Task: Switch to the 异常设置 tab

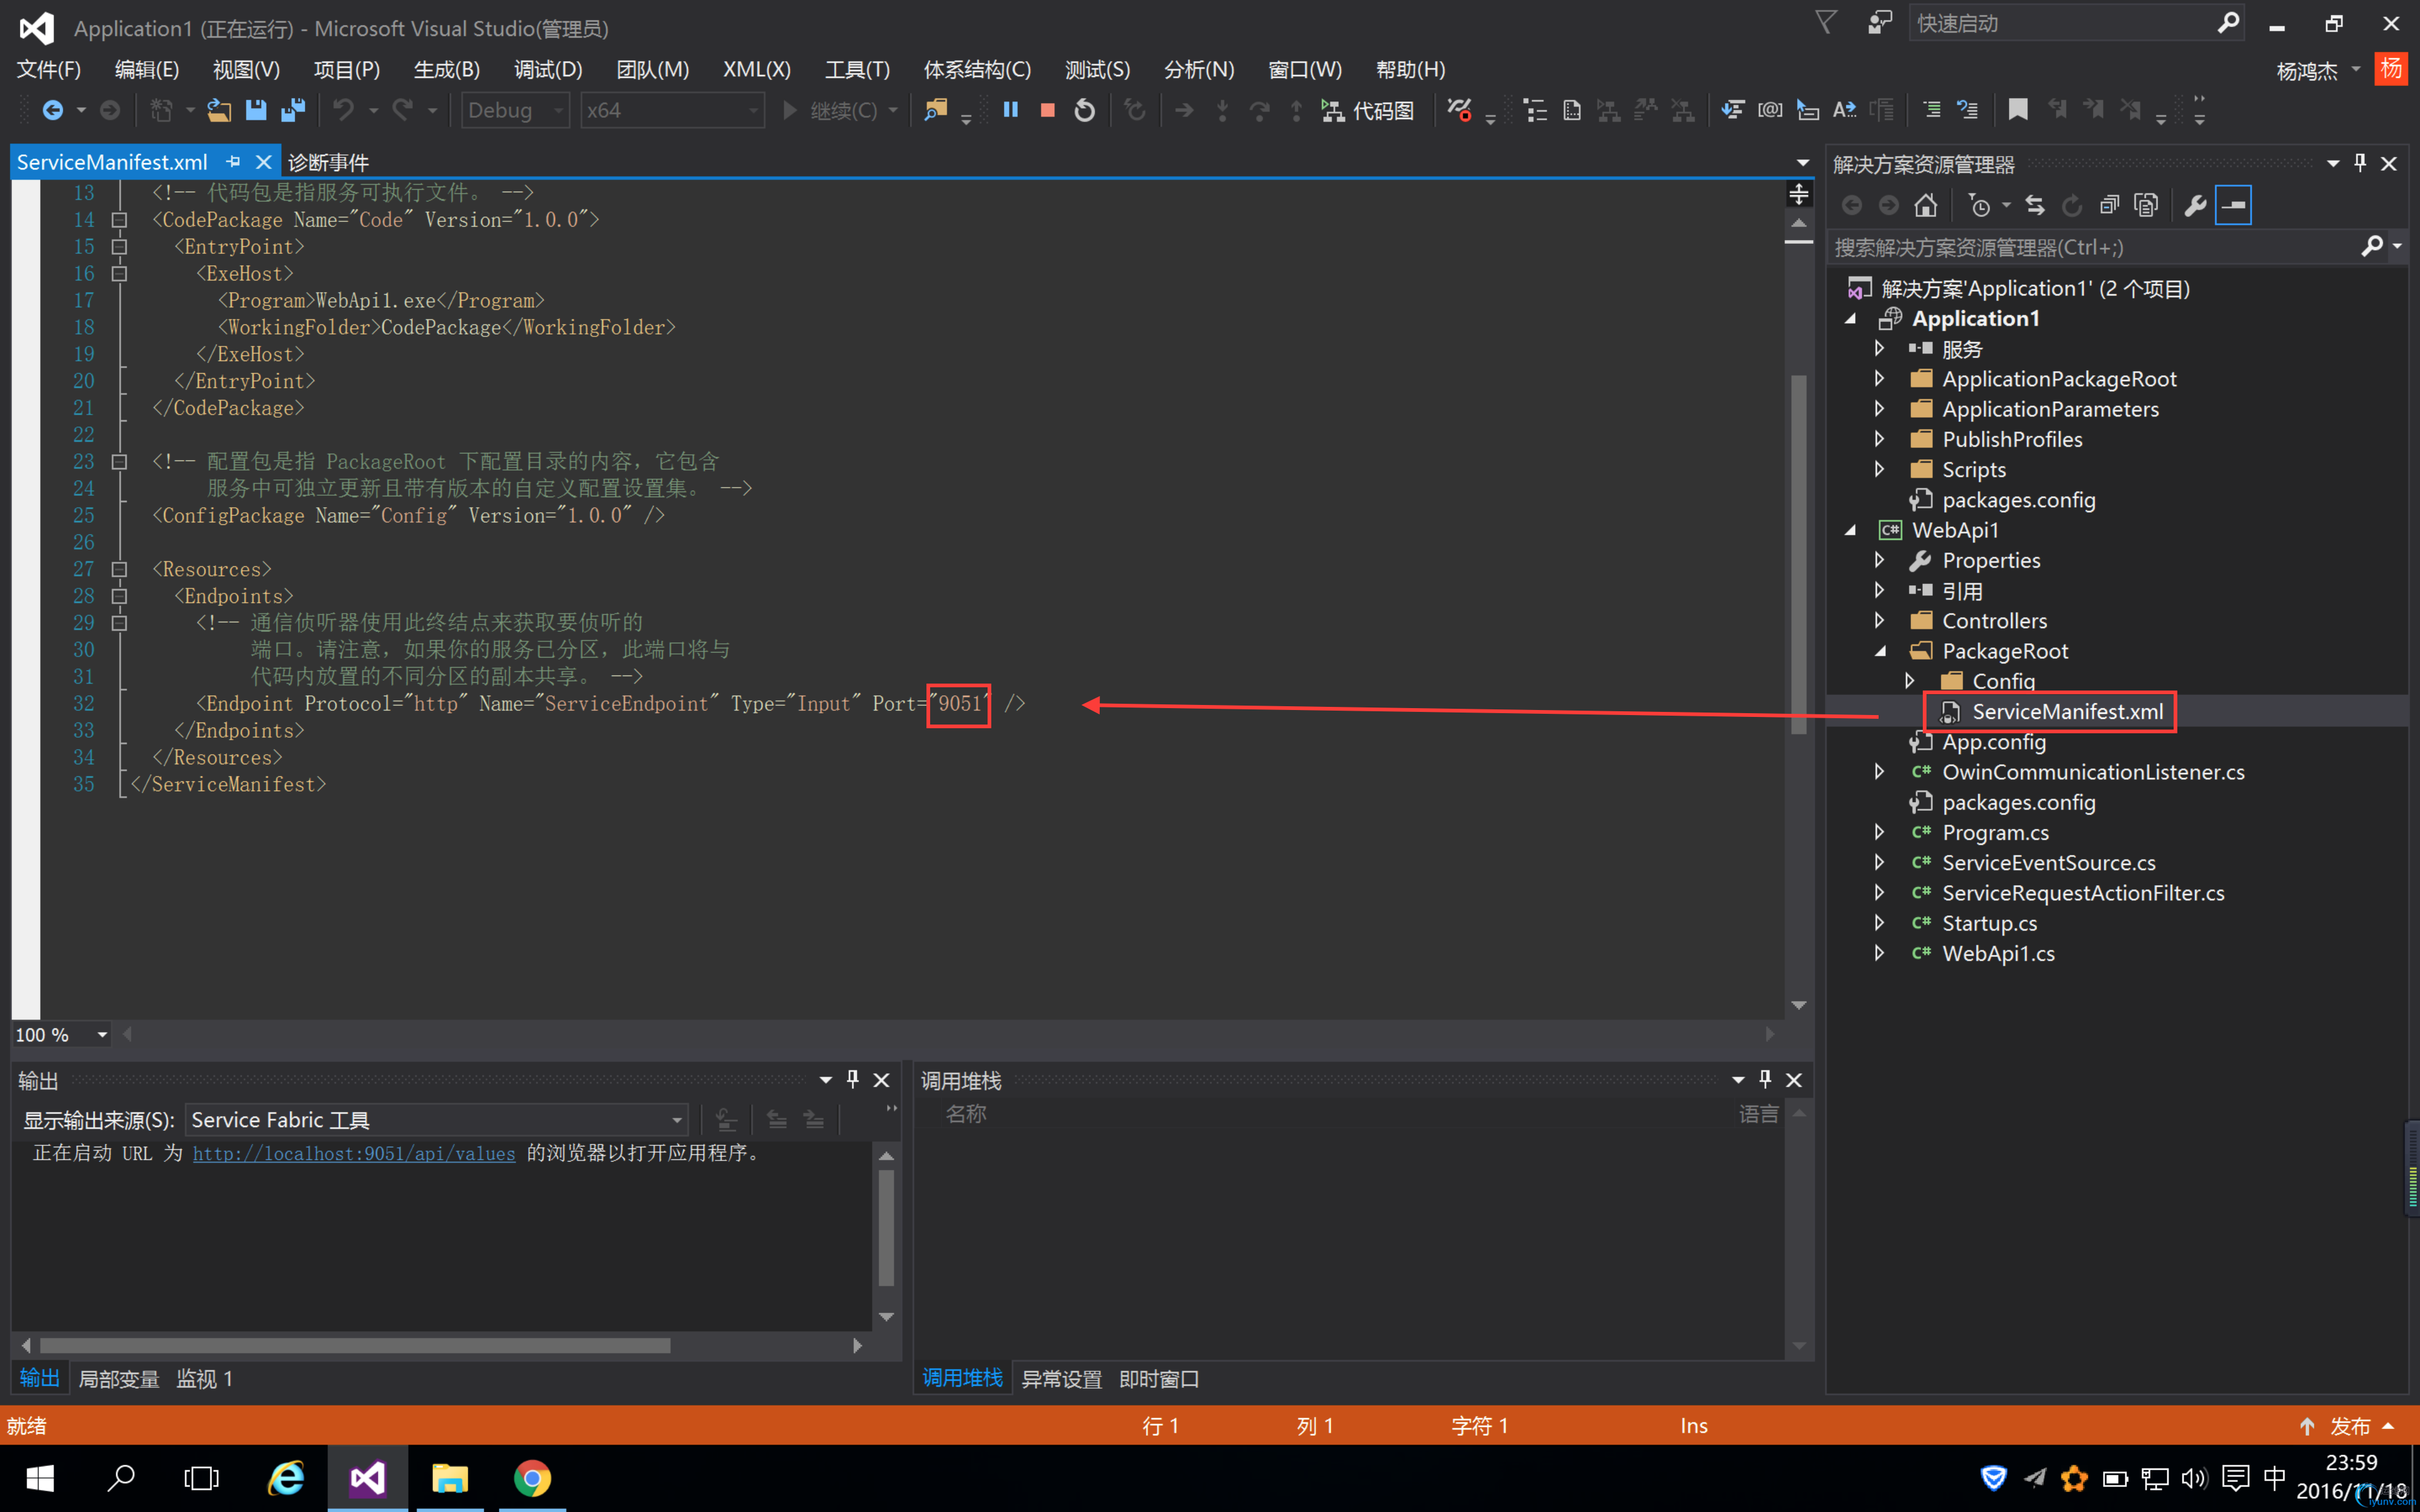Action: (x=1061, y=1379)
